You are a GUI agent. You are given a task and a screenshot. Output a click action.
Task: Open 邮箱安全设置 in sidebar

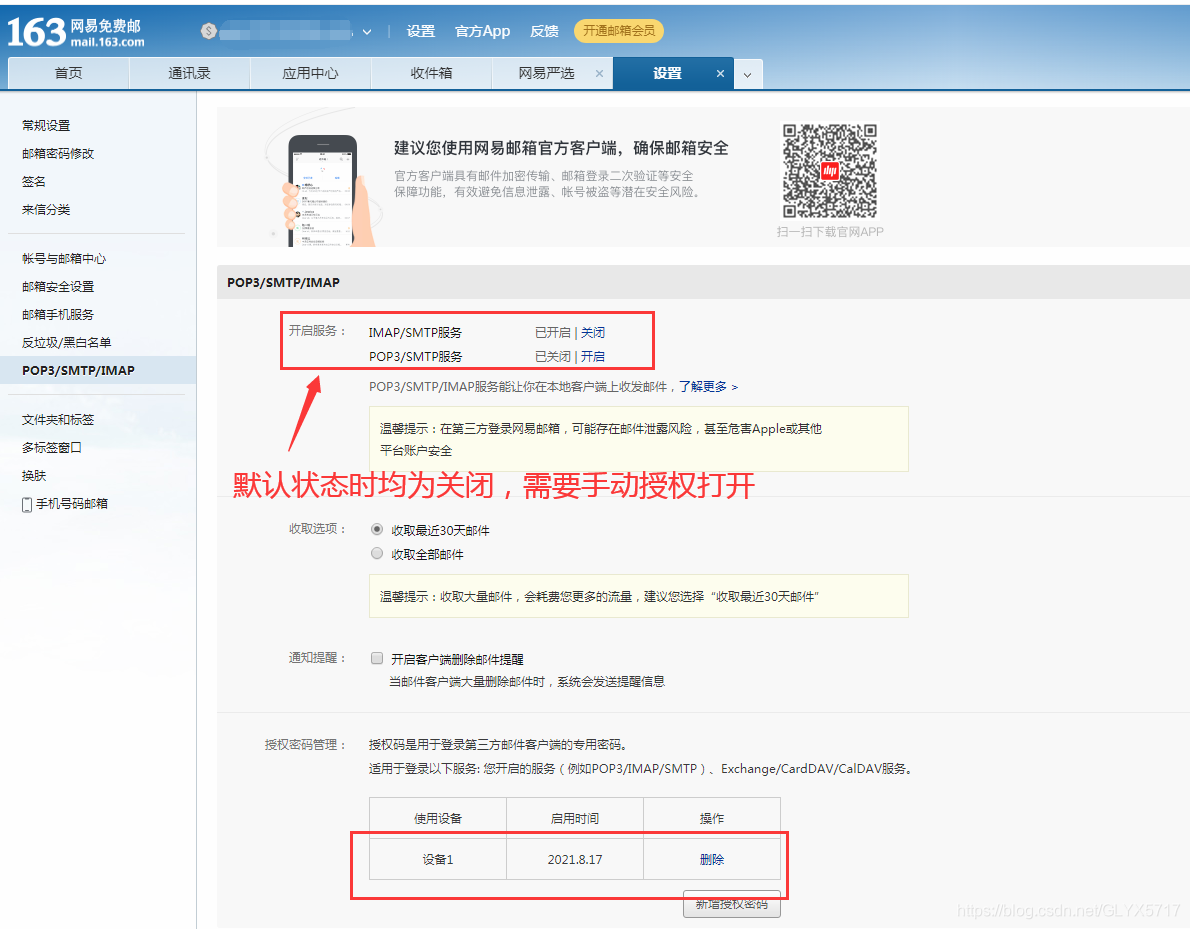coord(58,287)
